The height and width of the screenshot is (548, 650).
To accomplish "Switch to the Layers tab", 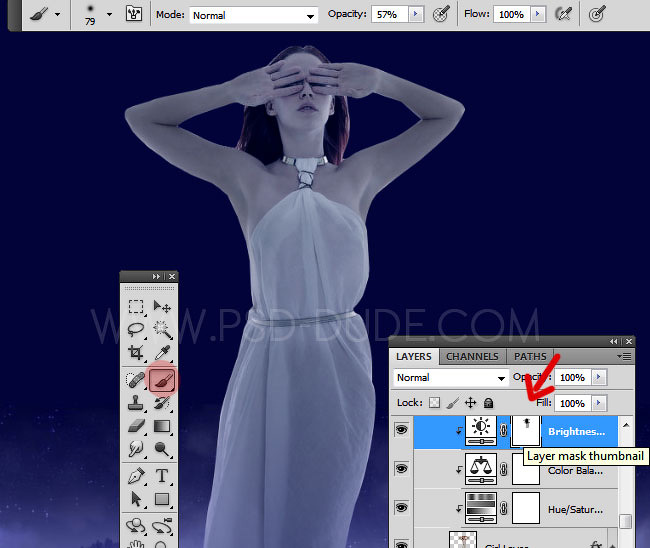I will pos(414,356).
